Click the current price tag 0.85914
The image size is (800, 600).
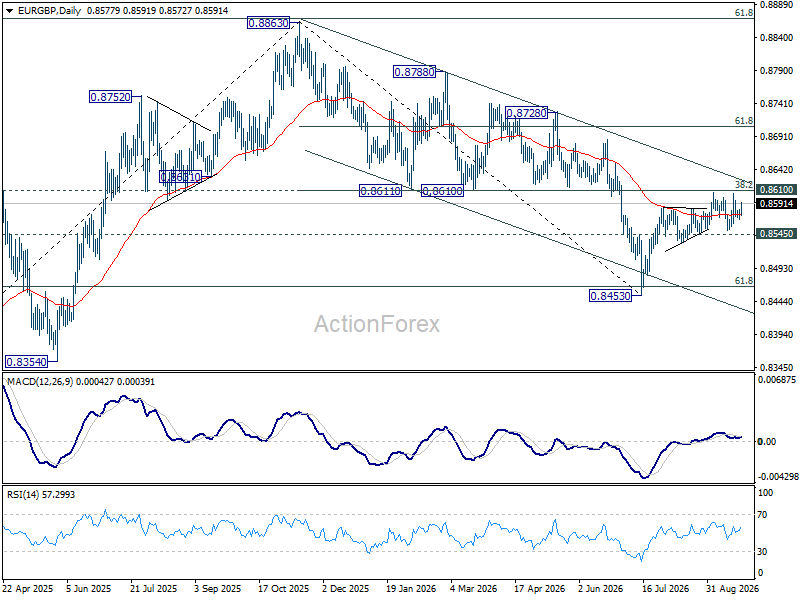pyautogui.click(x=776, y=204)
